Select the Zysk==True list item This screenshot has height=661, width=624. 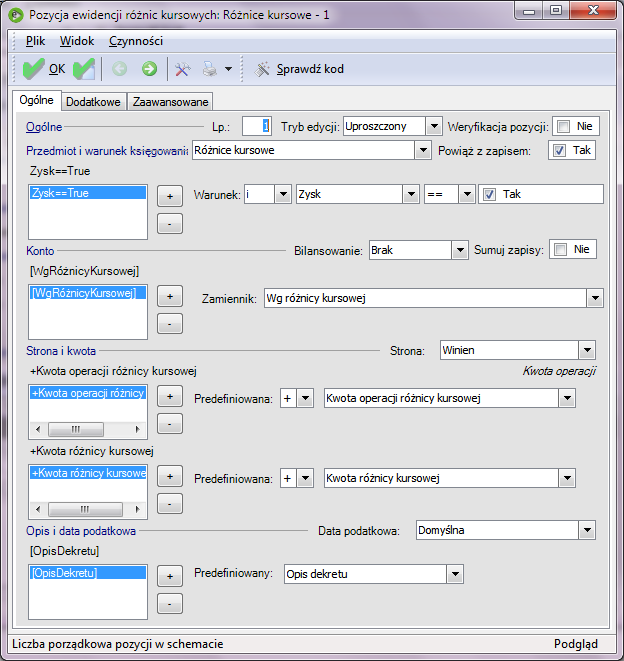click(x=88, y=193)
